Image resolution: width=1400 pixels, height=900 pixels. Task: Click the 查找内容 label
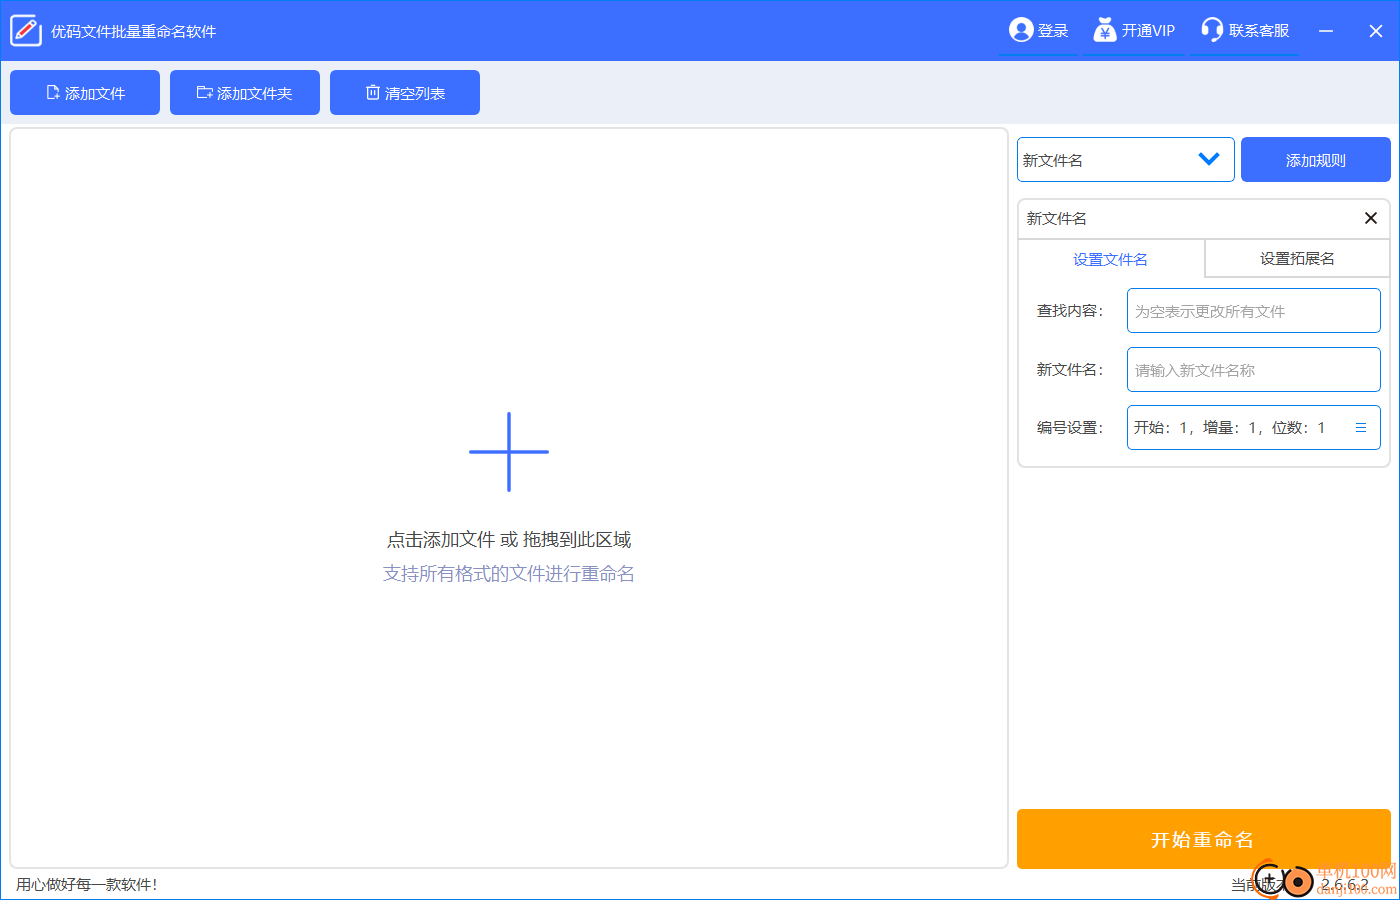point(1070,311)
